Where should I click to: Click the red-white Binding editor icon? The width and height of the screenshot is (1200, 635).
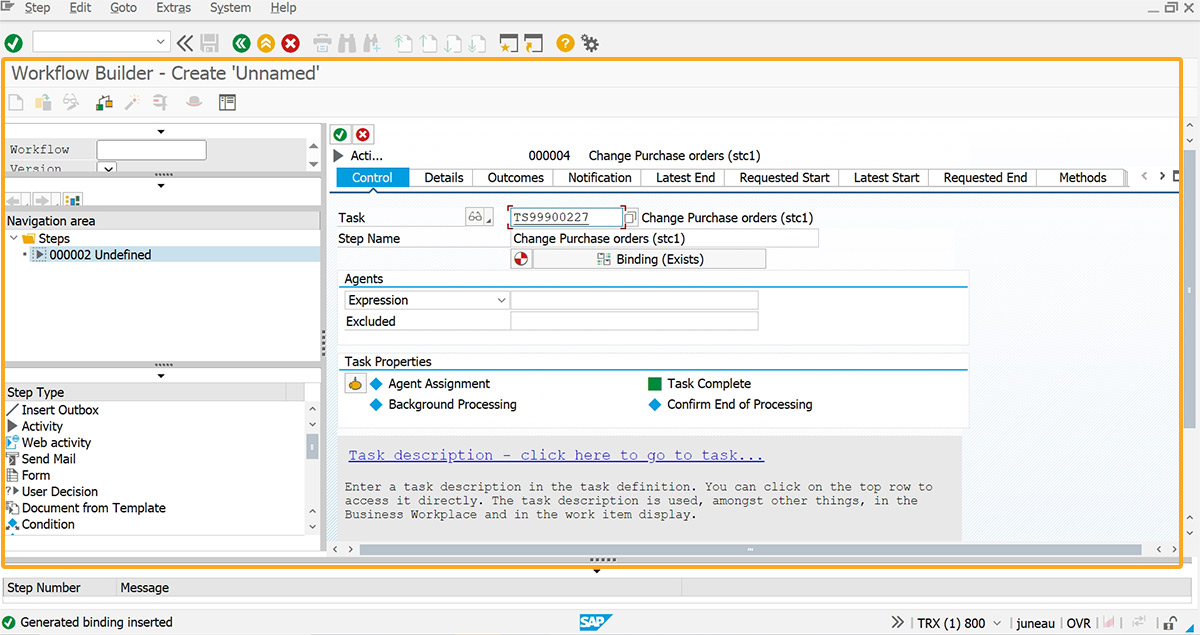pos(520,259)
